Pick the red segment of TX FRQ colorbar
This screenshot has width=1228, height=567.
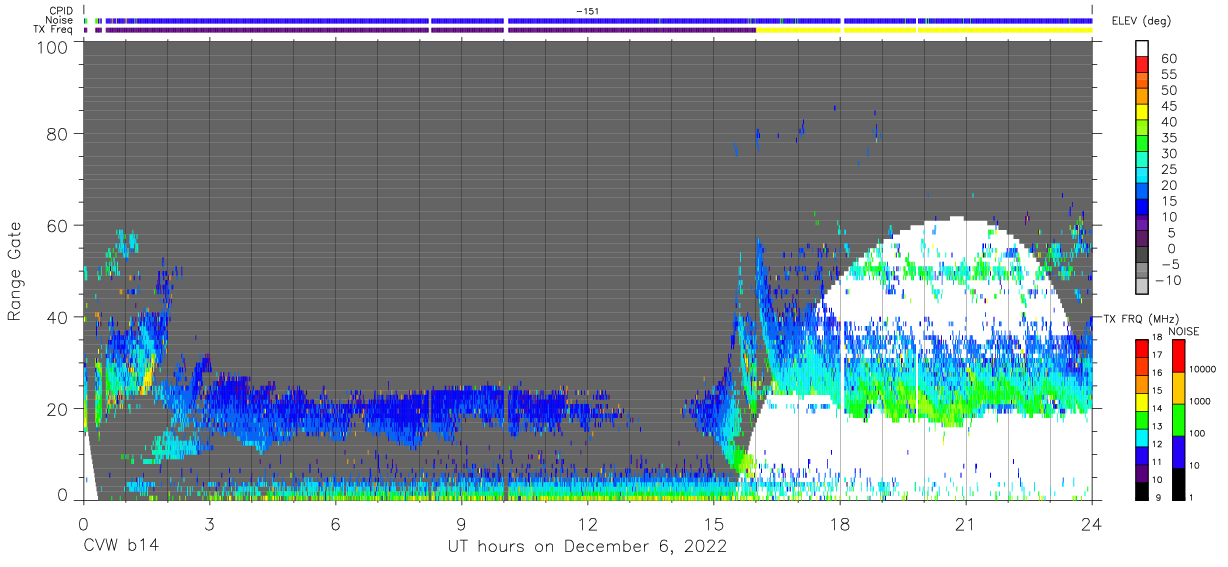(x=1141, y=347)
